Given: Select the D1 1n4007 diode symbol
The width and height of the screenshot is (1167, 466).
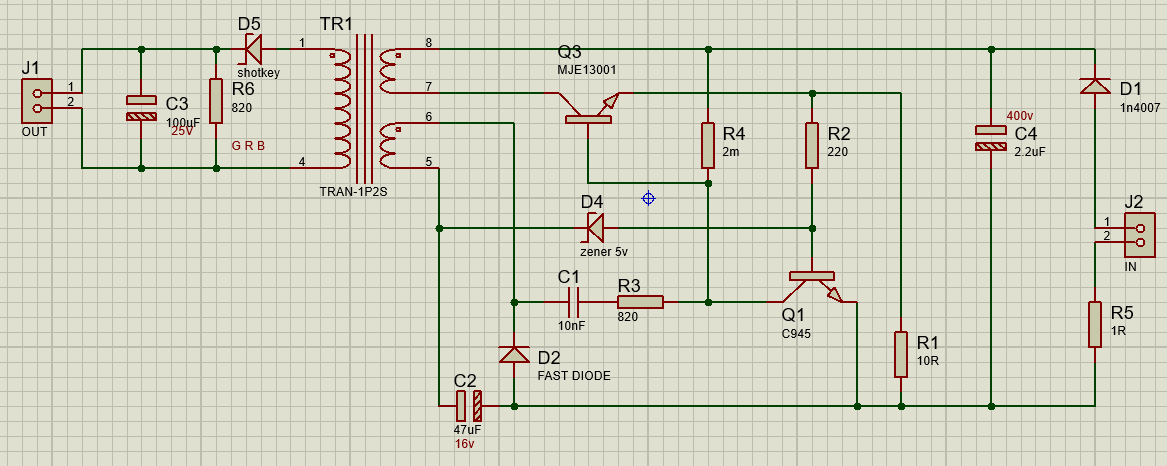Looking at the screenshot, I should (1095, 86).
